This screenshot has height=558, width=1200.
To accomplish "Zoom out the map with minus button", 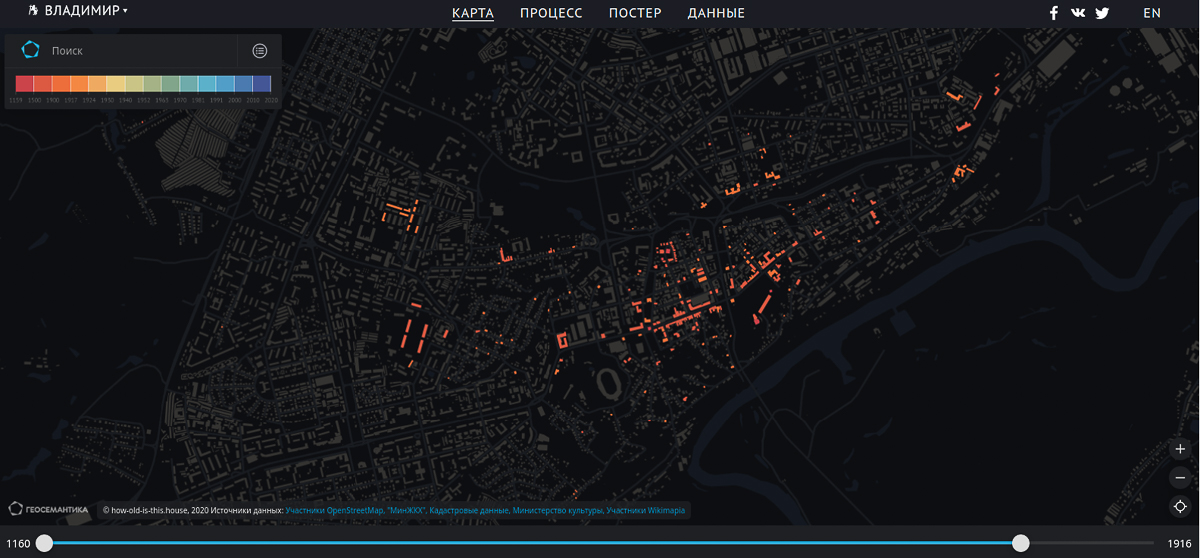I will click(1181, 477).
